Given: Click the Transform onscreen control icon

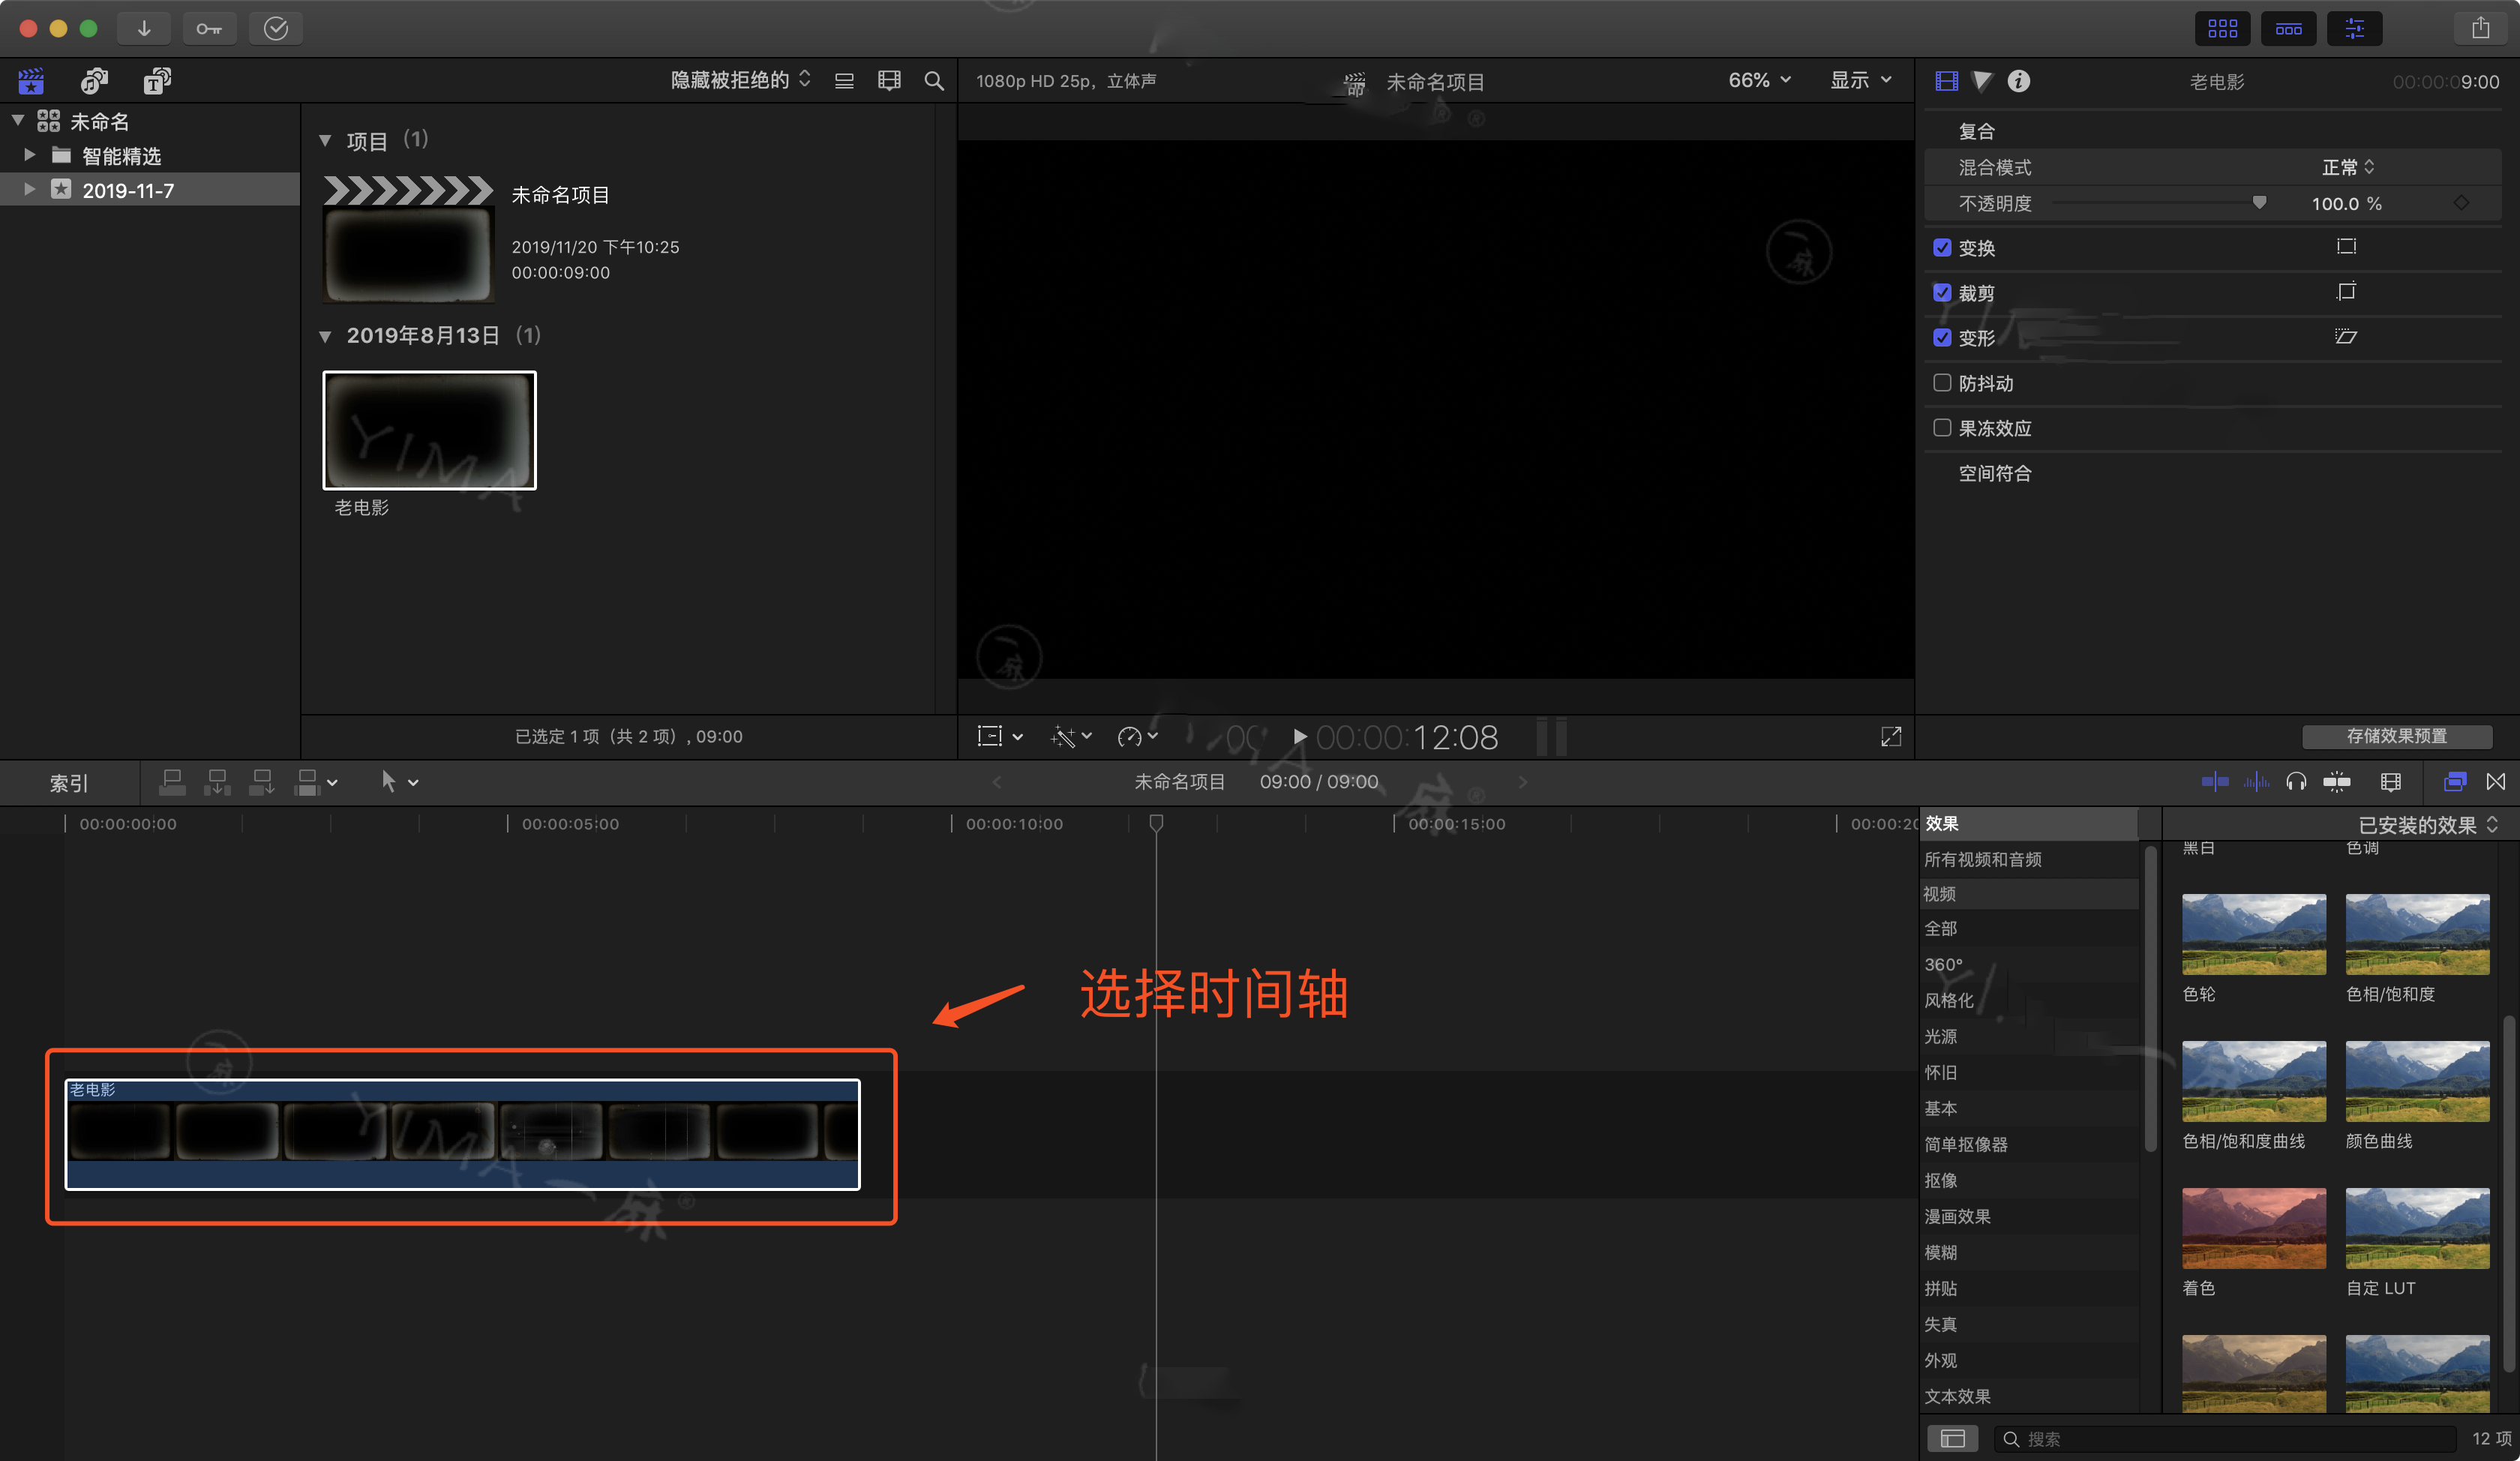Looking at the screenshot, I should tap(2346, 246).
